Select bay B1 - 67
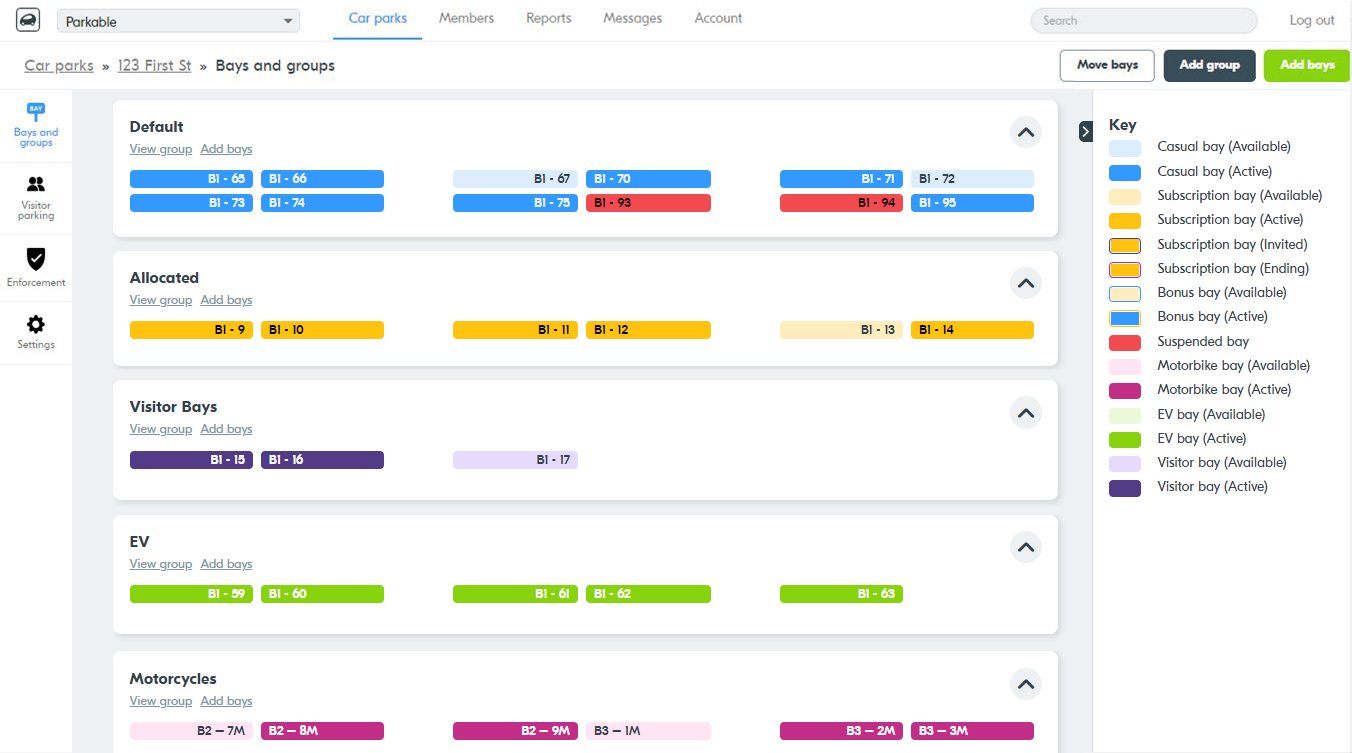This screenshot has width=1352, height=753. pos(515,179)
